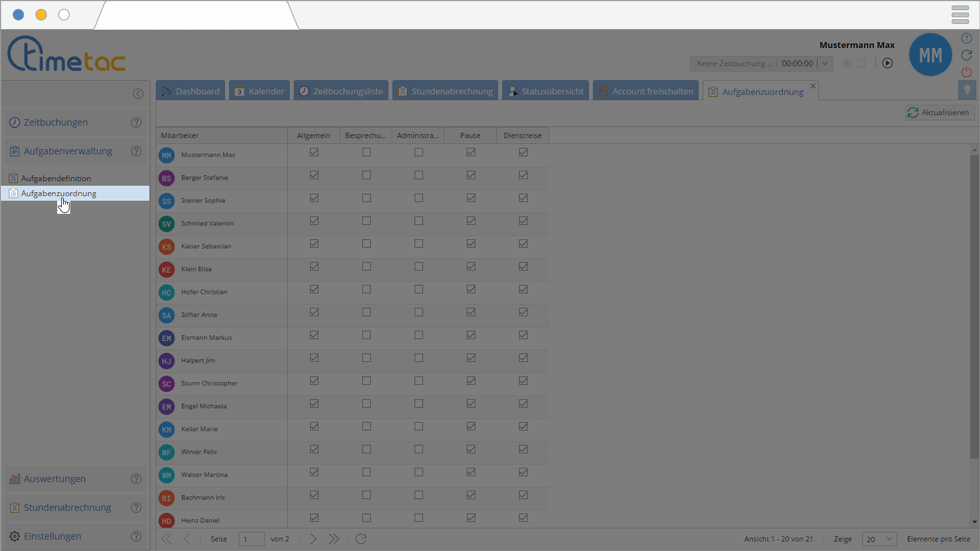
Task: Go to next page arrow in pager
Action: click(313, 539)
